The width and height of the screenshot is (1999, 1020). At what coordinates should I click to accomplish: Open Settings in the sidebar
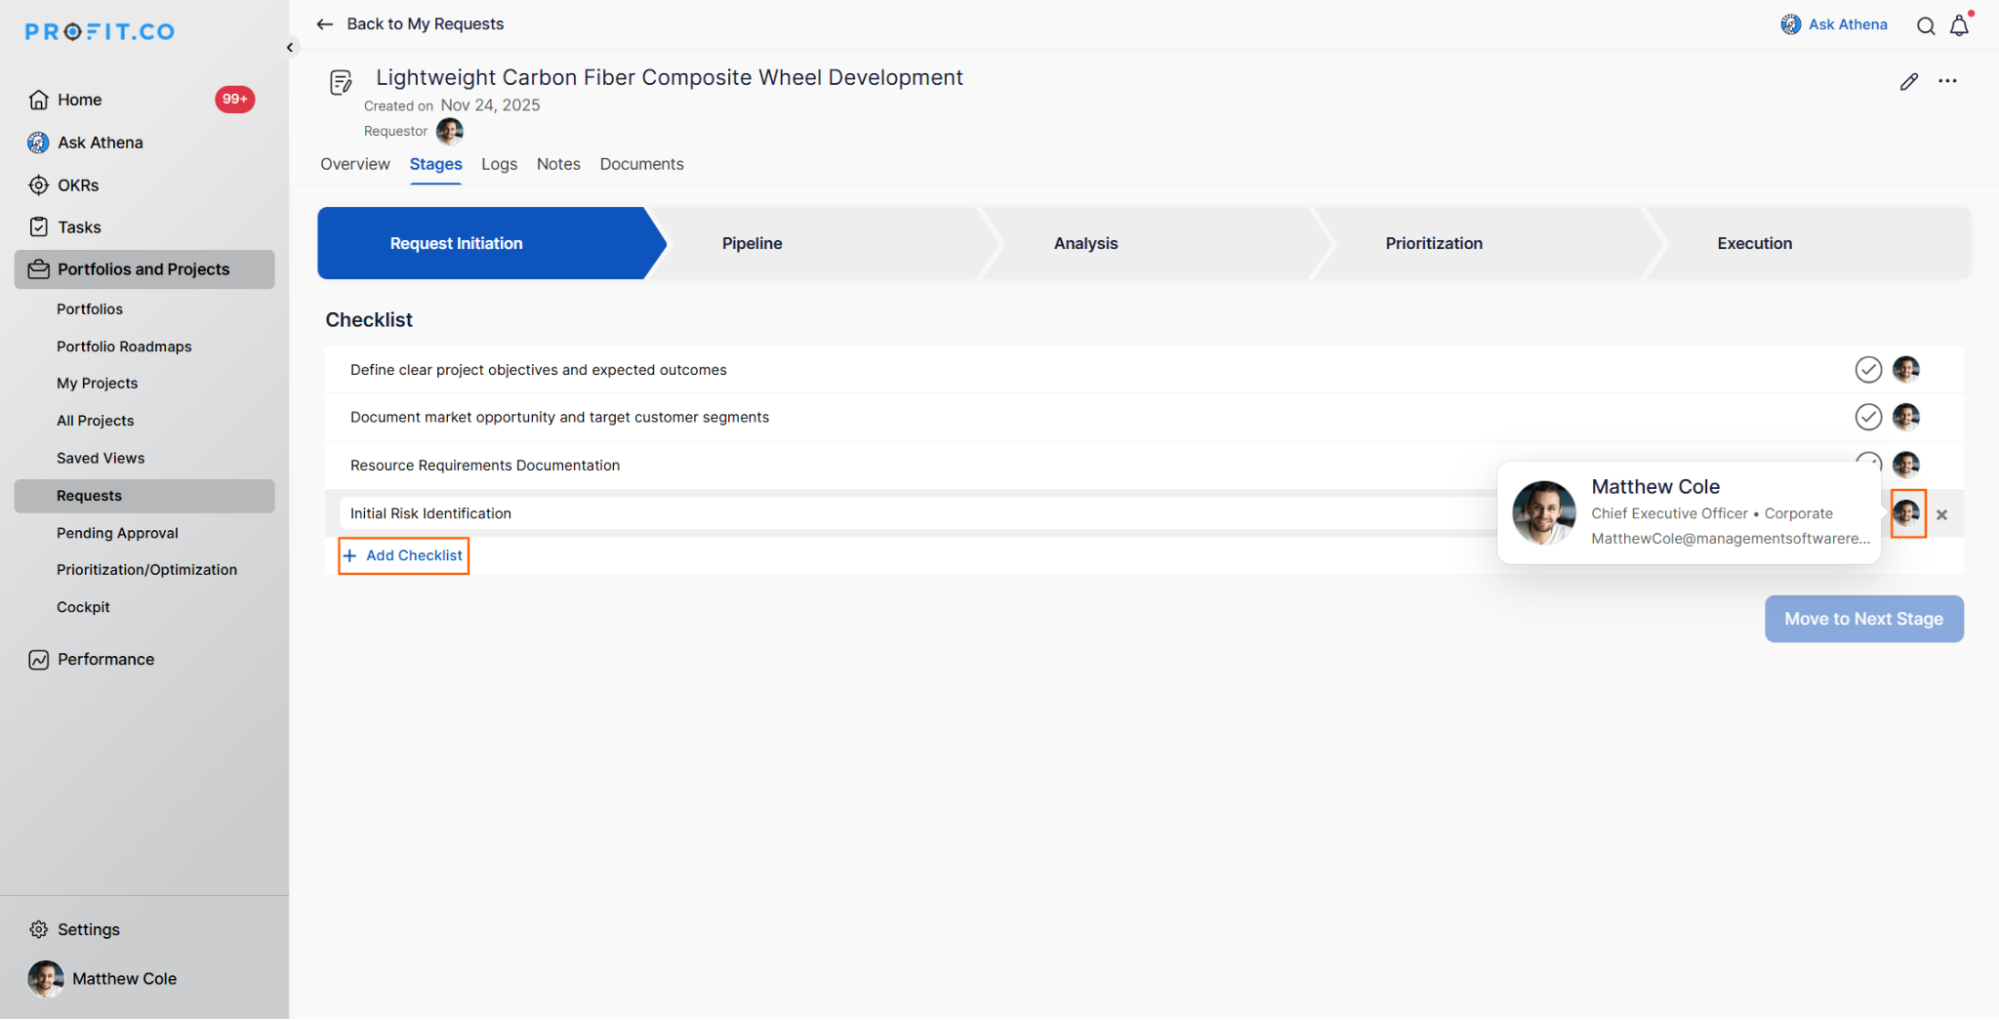tap(88, 929)
